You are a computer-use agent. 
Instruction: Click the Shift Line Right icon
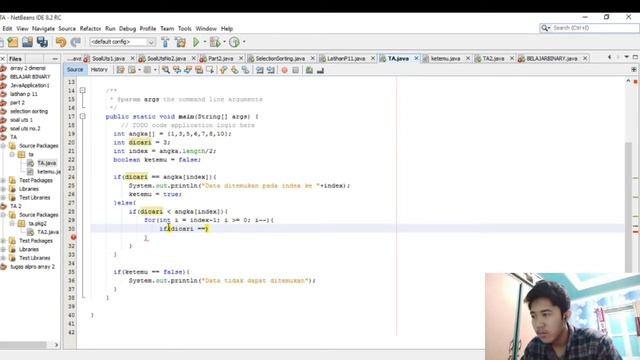click(x=271, y=70)
